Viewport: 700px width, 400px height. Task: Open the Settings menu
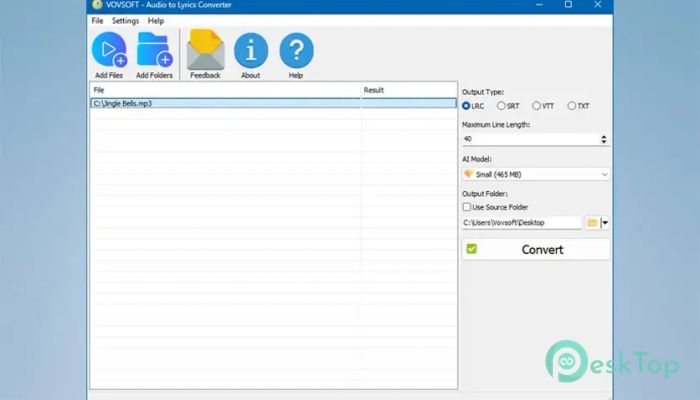click(125, 21)
